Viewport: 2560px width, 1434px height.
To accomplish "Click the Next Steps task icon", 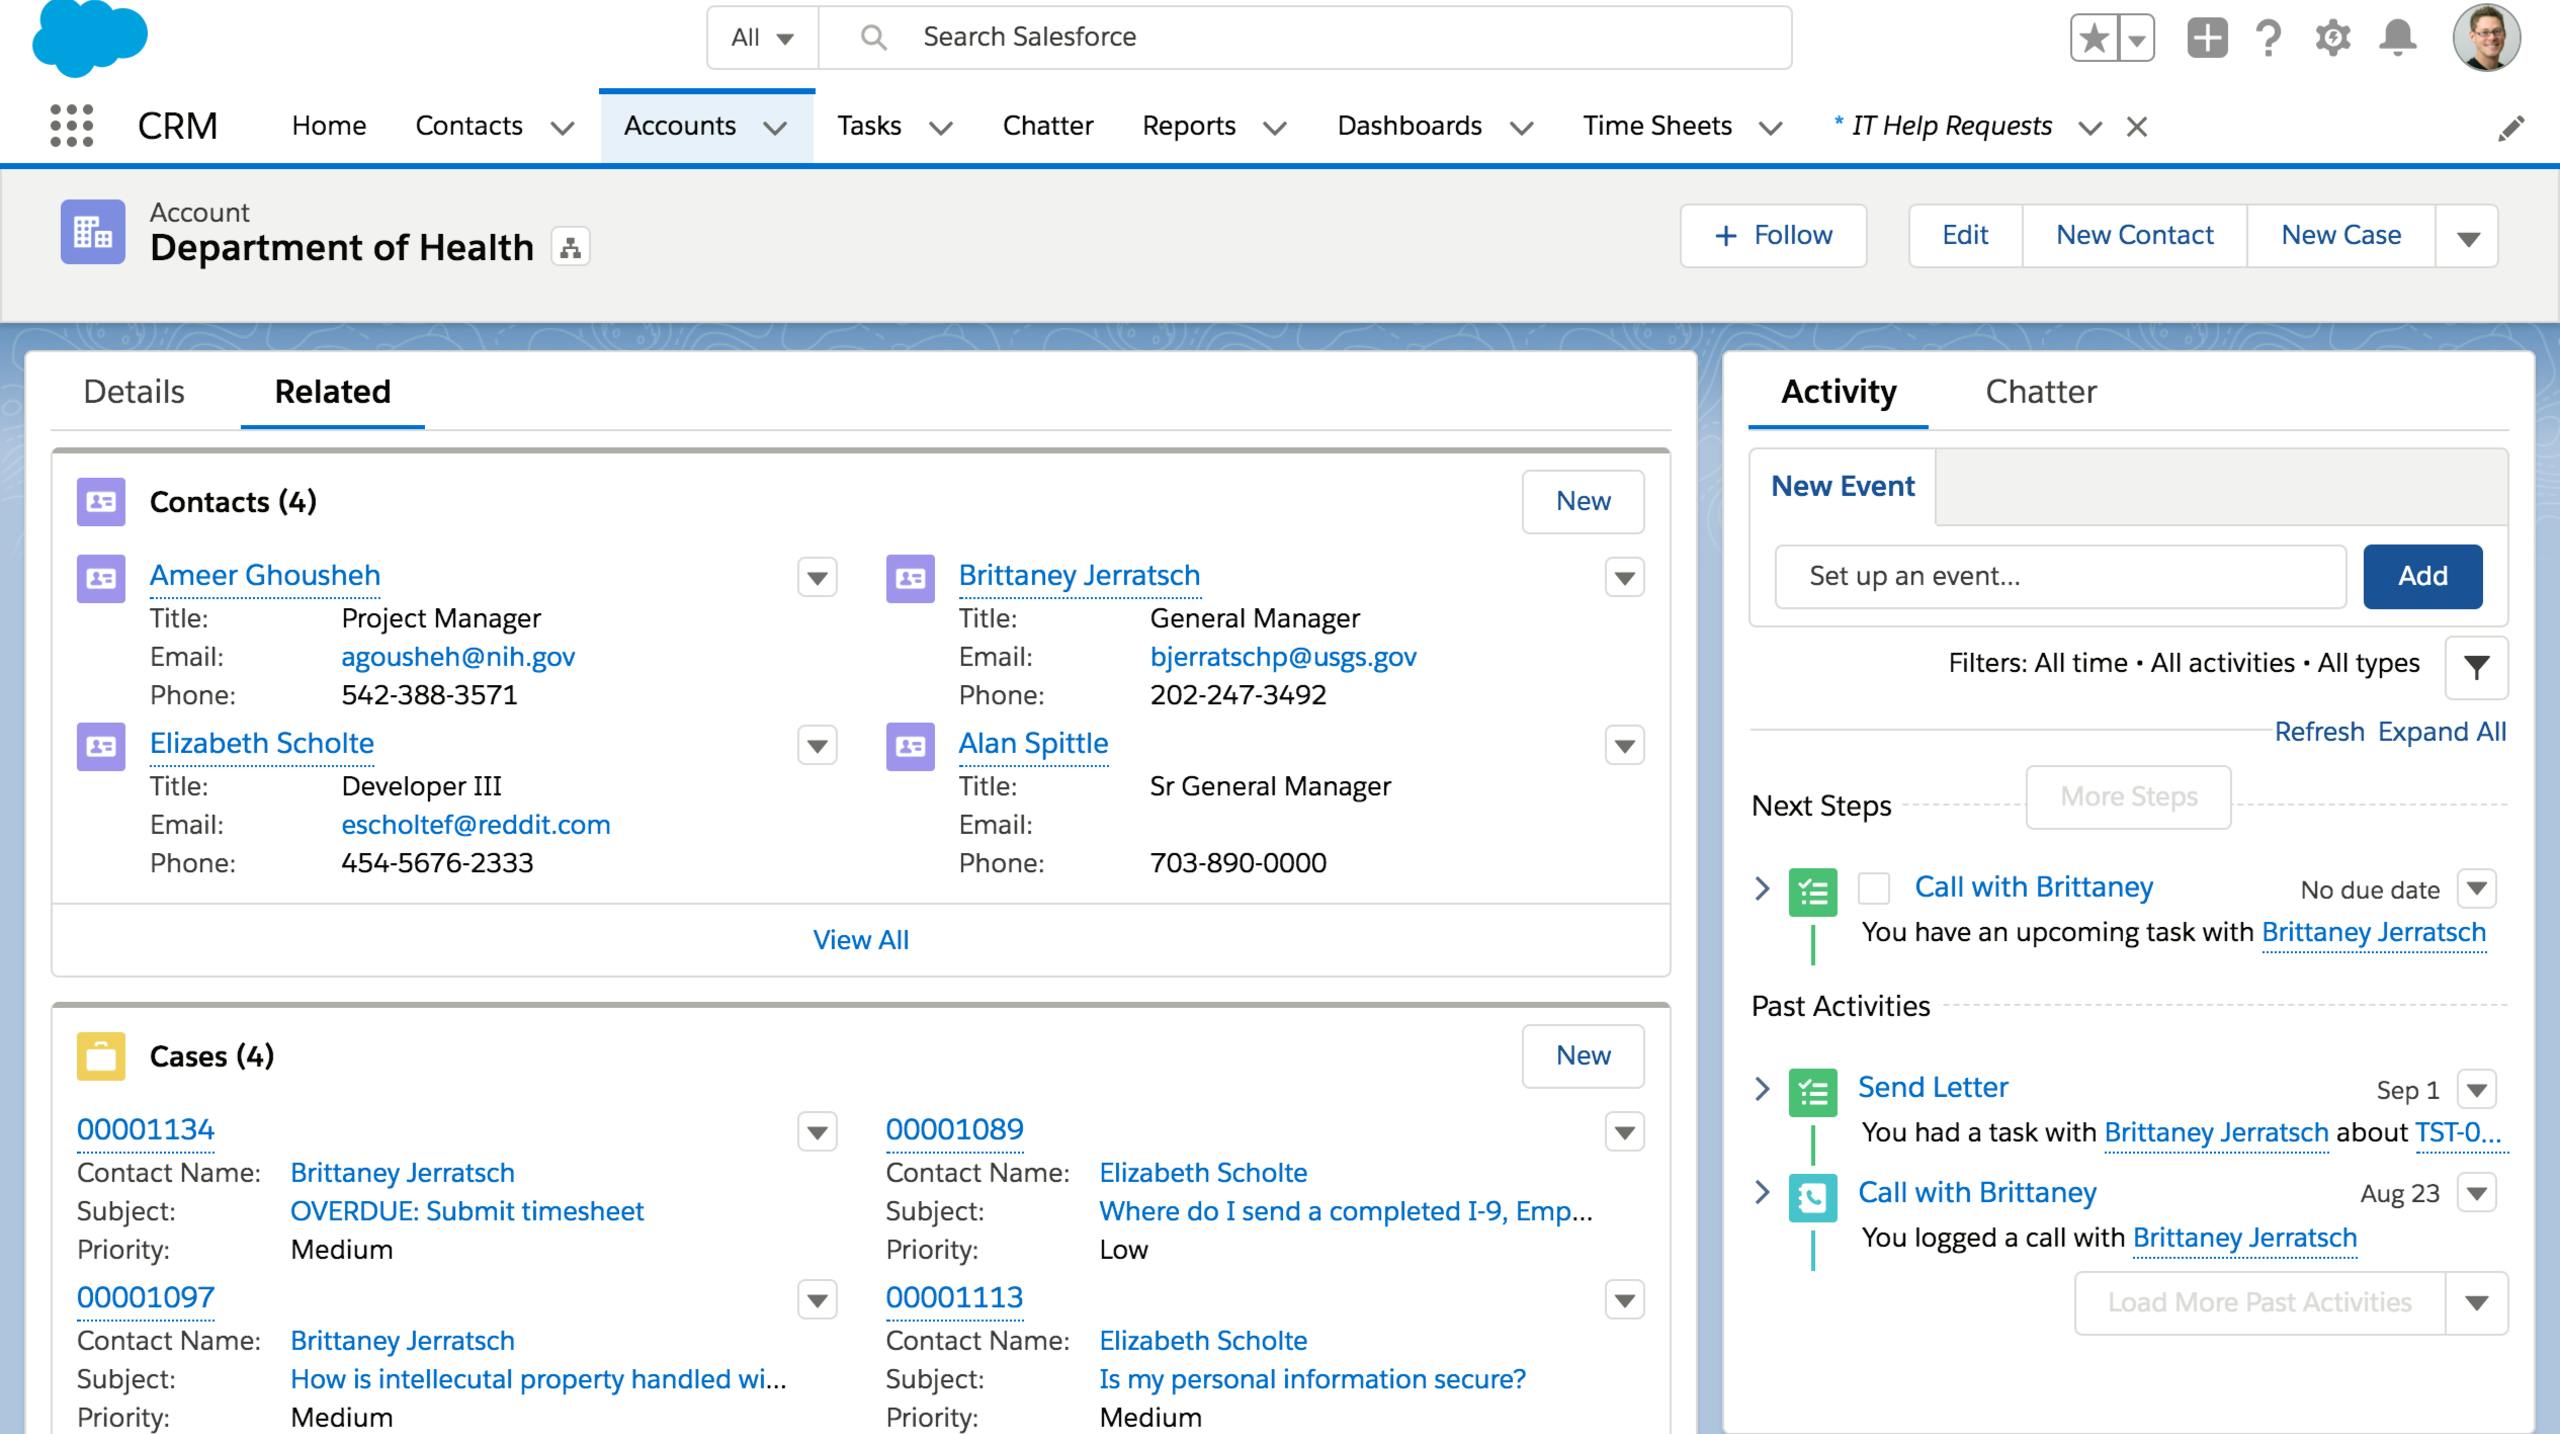I will click(x=1813, y=892).
